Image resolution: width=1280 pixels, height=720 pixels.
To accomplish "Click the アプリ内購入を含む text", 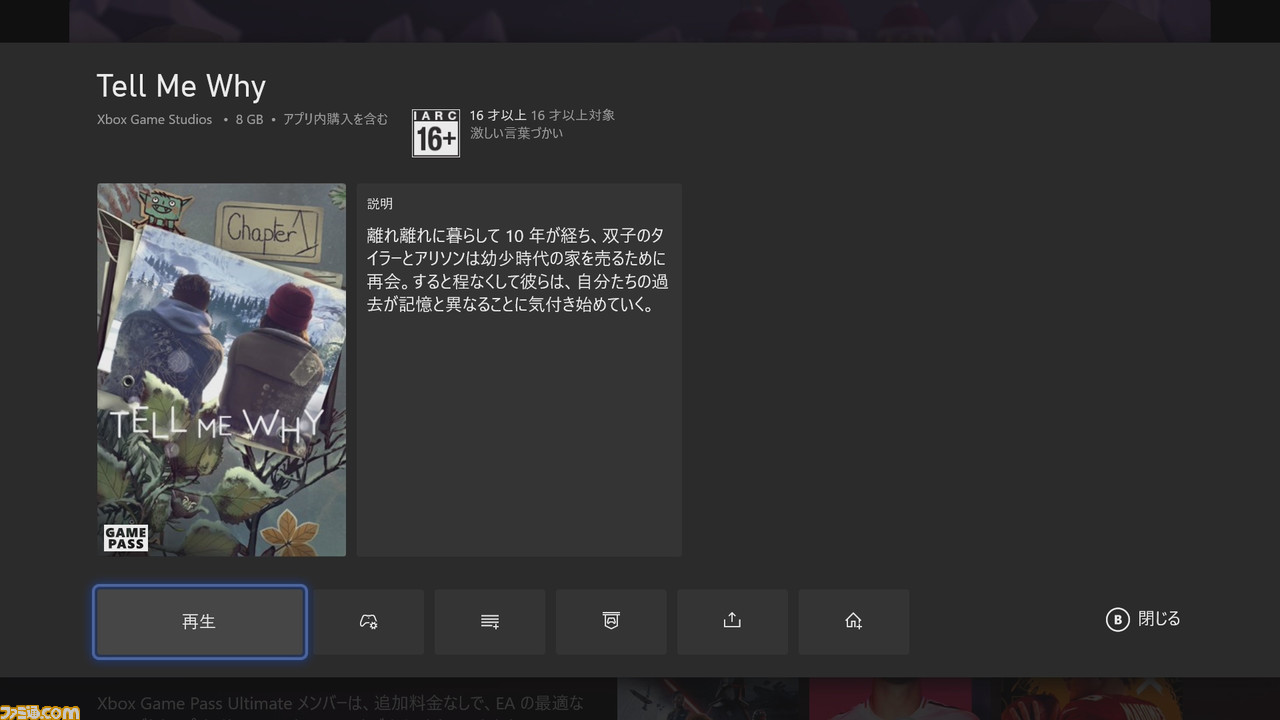I will click(x=335, y=119).
